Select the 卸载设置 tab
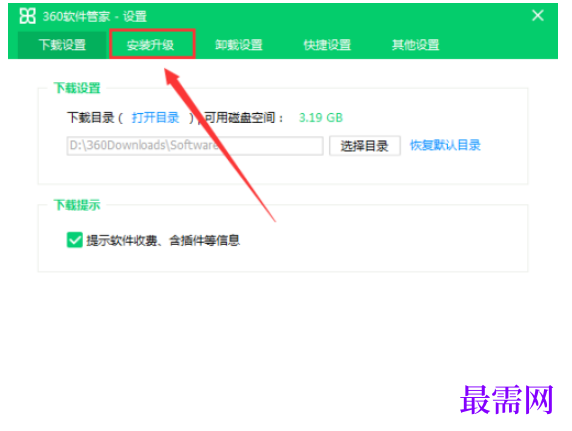Screen dimensions: 572x431 pos(239,45)
